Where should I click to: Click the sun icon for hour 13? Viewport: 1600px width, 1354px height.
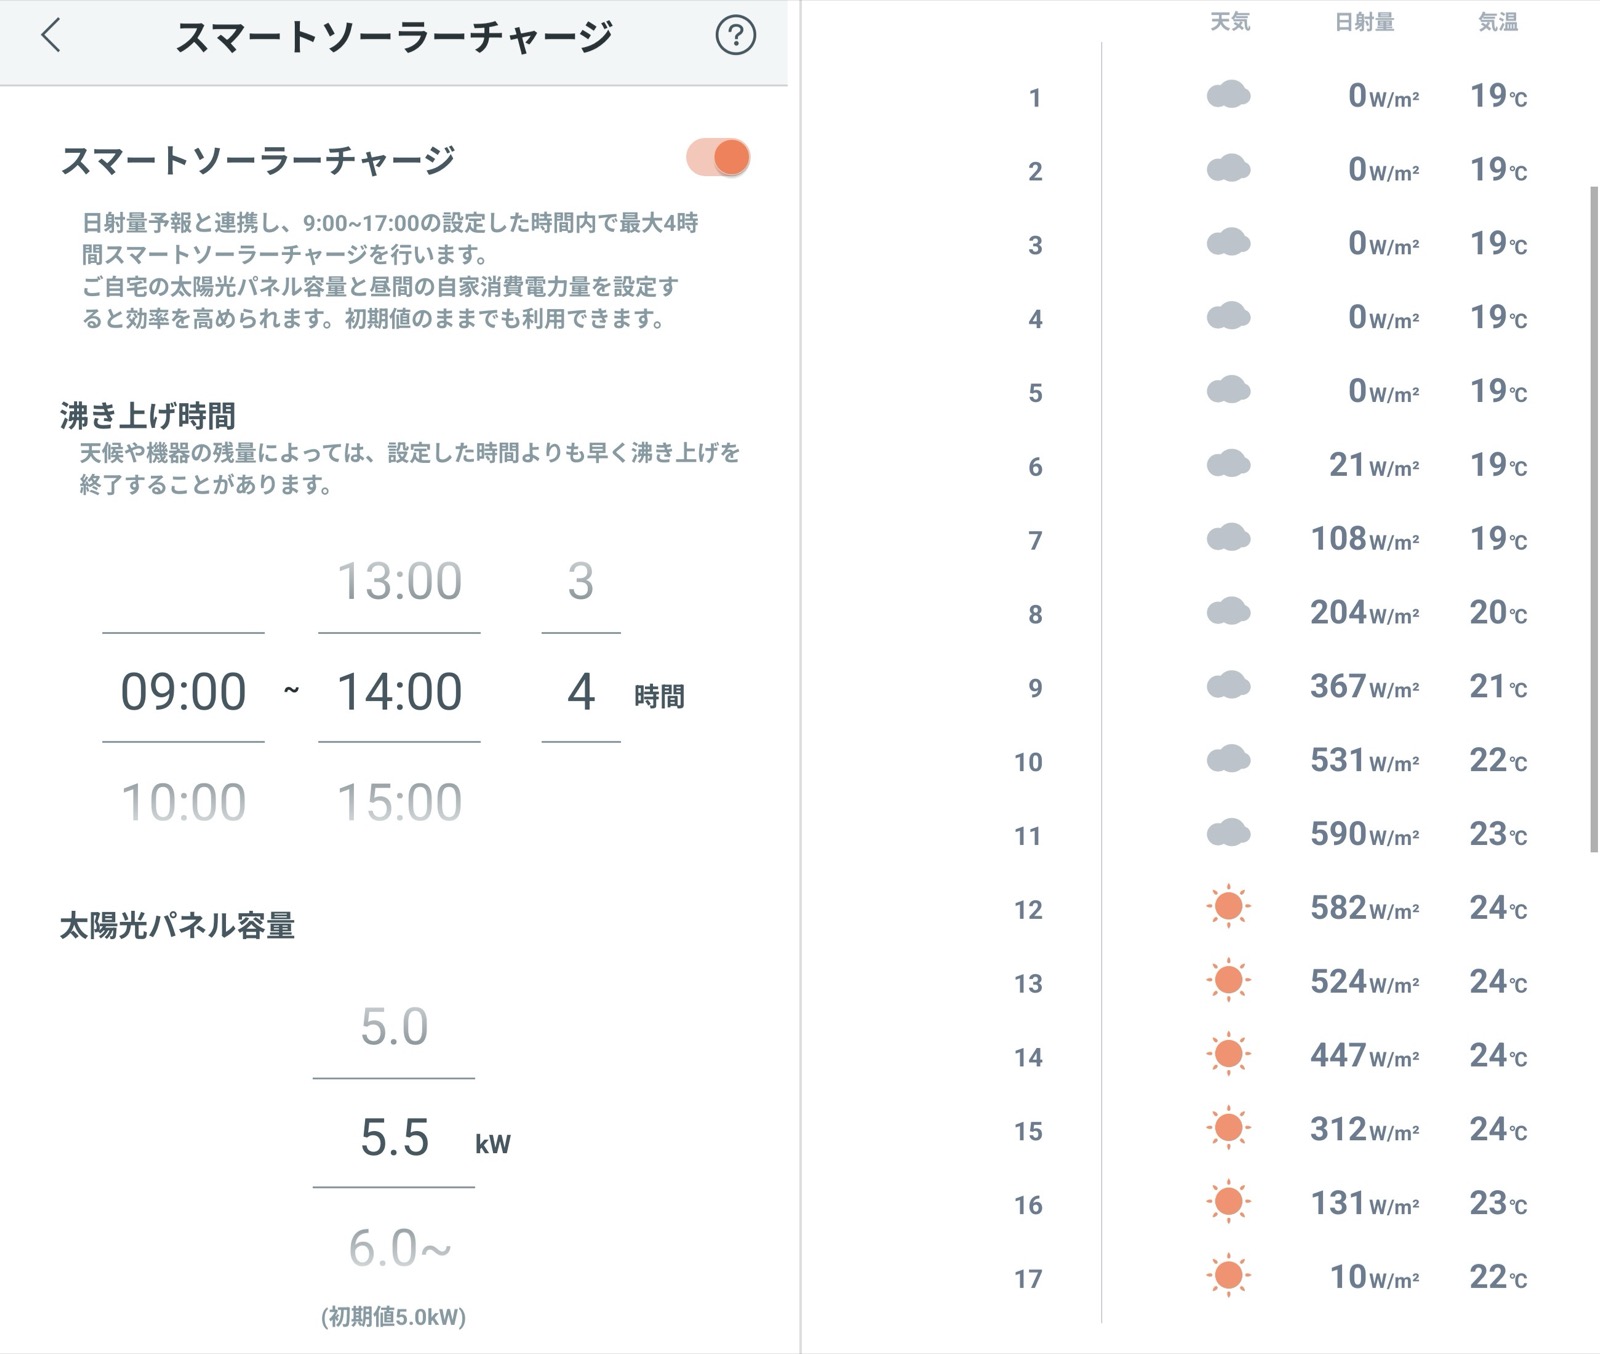[x=1229, y=981]
